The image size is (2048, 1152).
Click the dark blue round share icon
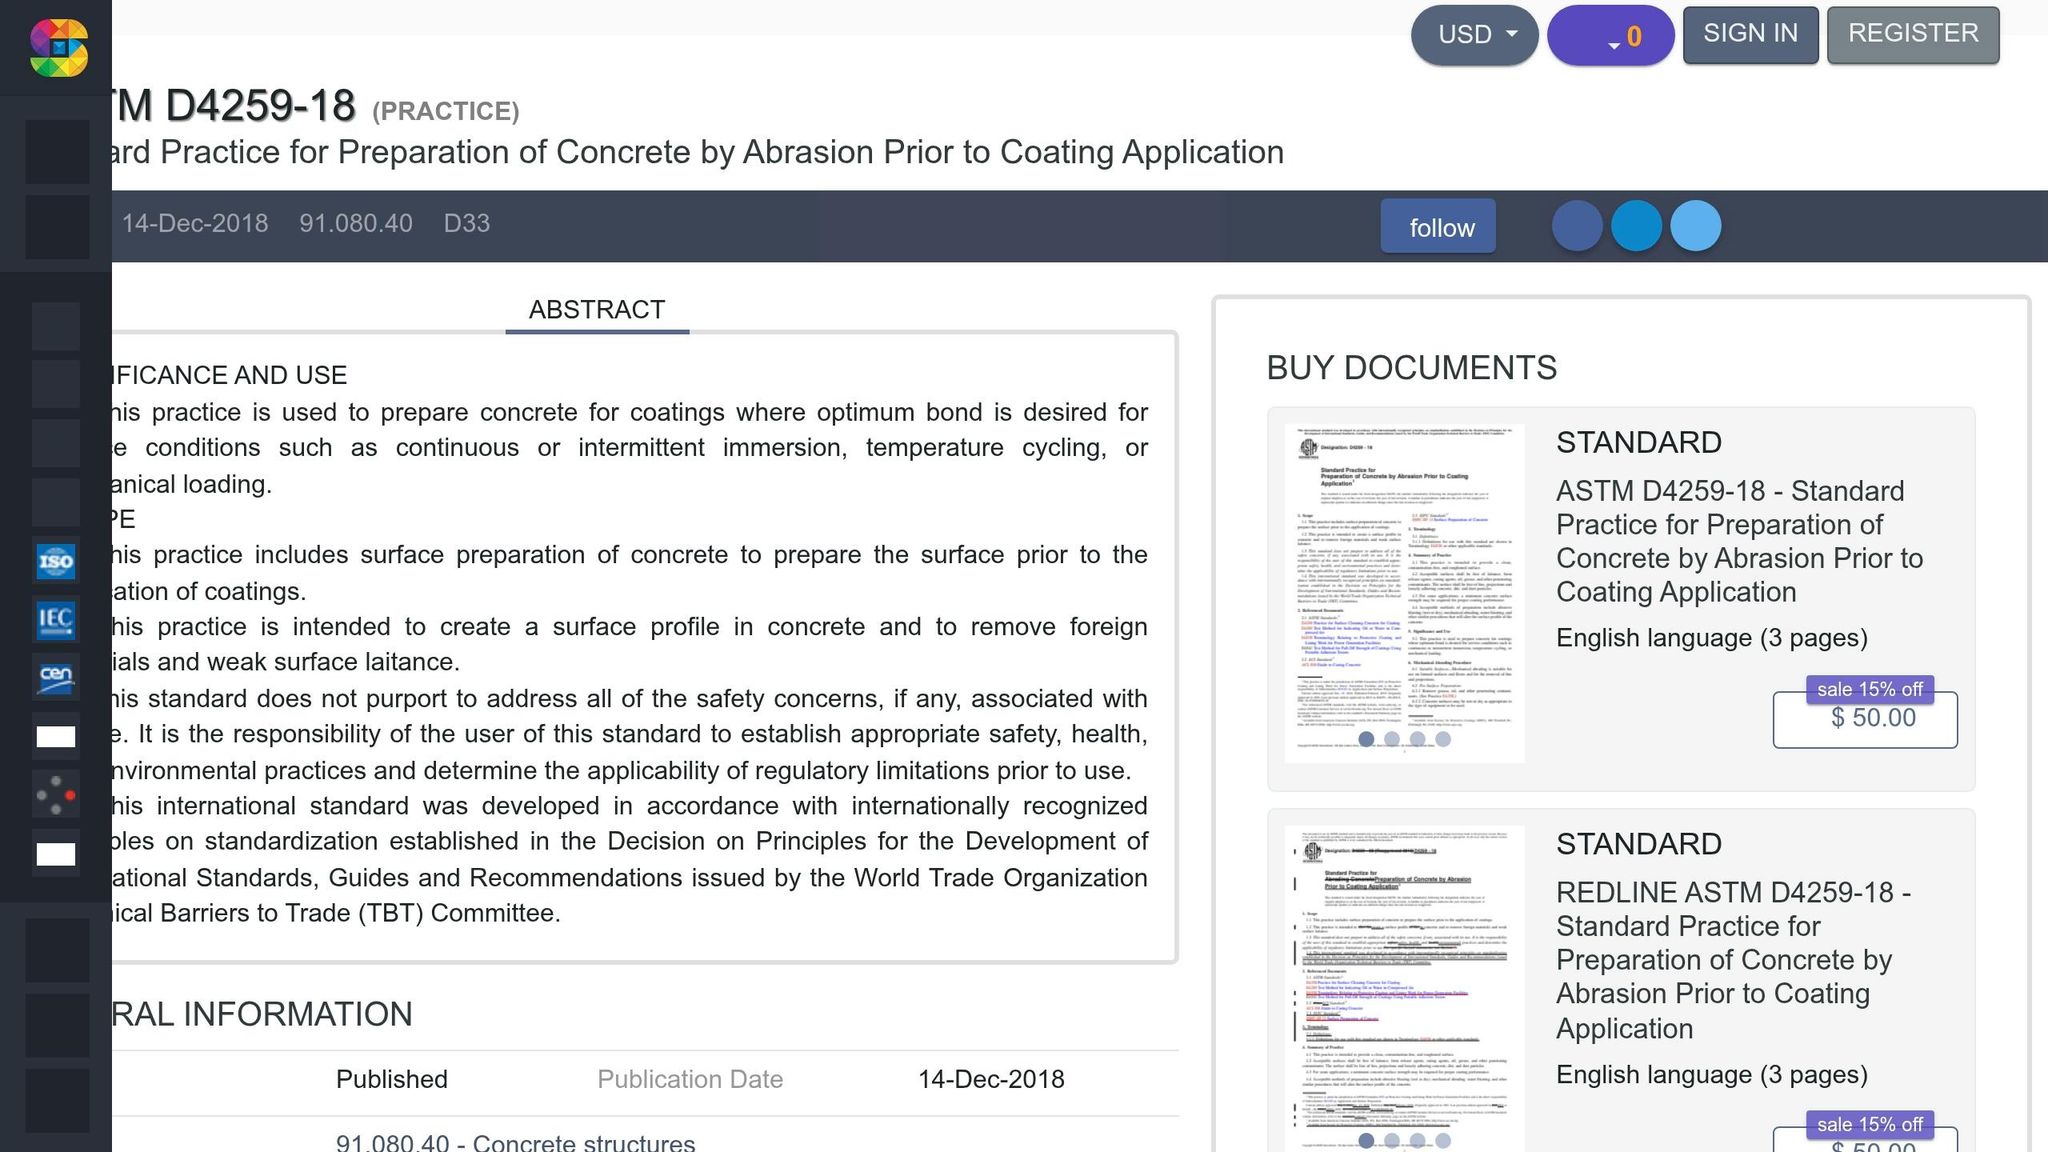(1577, 226)
